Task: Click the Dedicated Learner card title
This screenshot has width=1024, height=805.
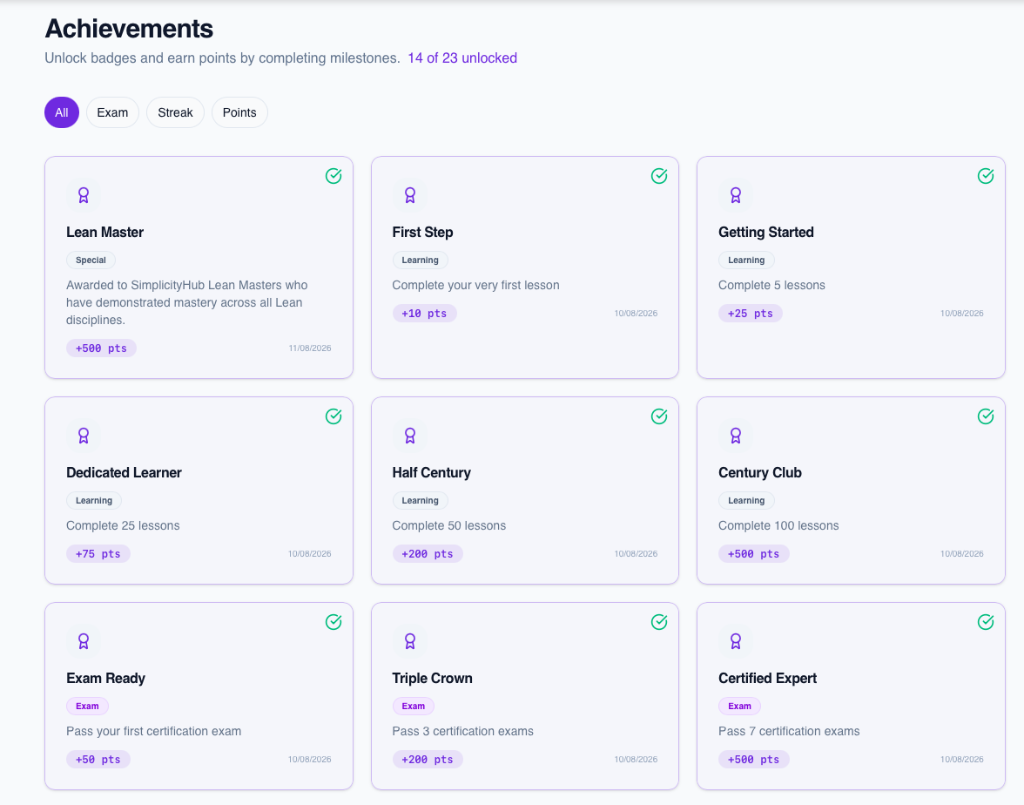Action: click(124, 473)
